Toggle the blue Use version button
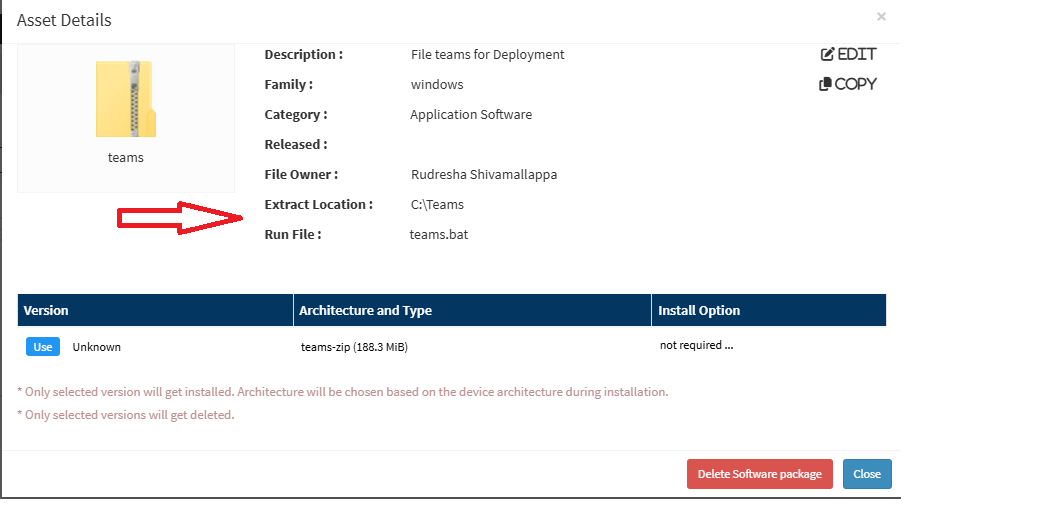The width and height of the screenshot is (1040, 523). [x=43, y=347]
